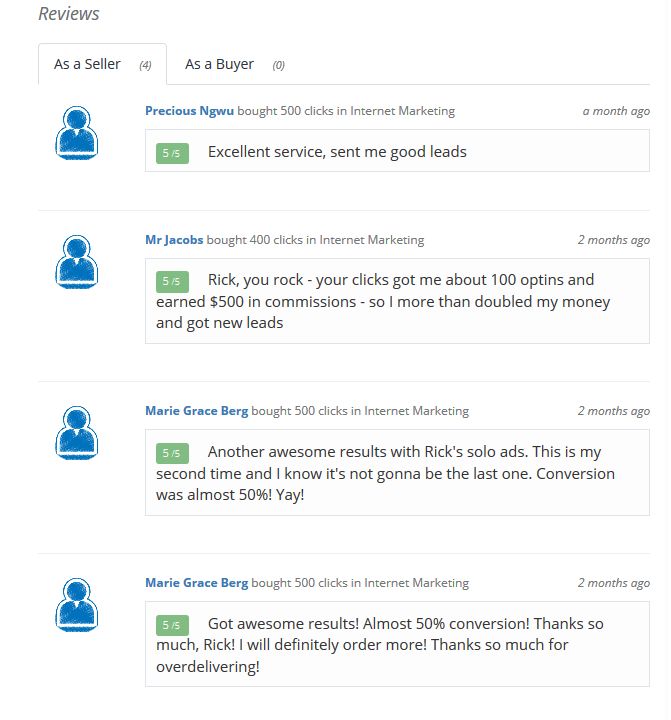Click 5/5 rating badge on 'Excellent service' review
671x720 pixels.
[172, 153]
